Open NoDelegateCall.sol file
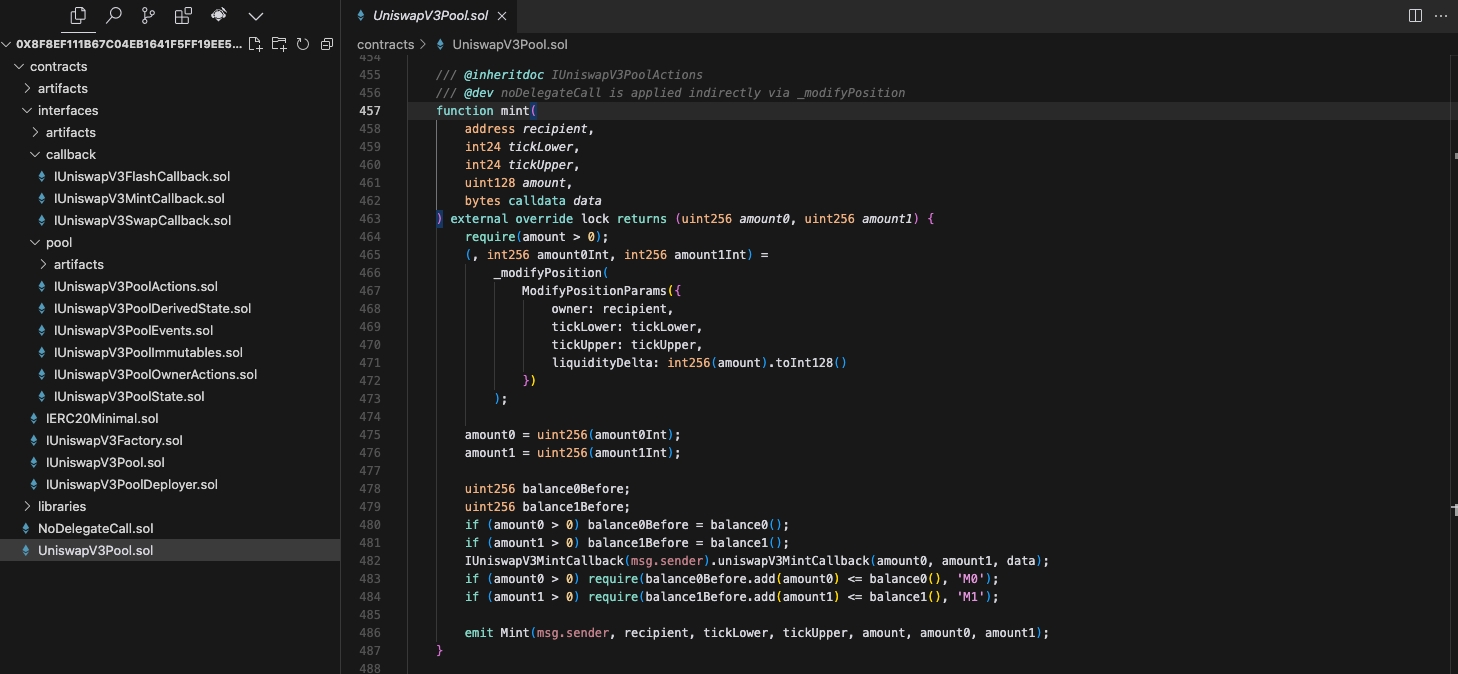Screen dimensions: 1458x674 pyautogui.click(x=95, y=528)
